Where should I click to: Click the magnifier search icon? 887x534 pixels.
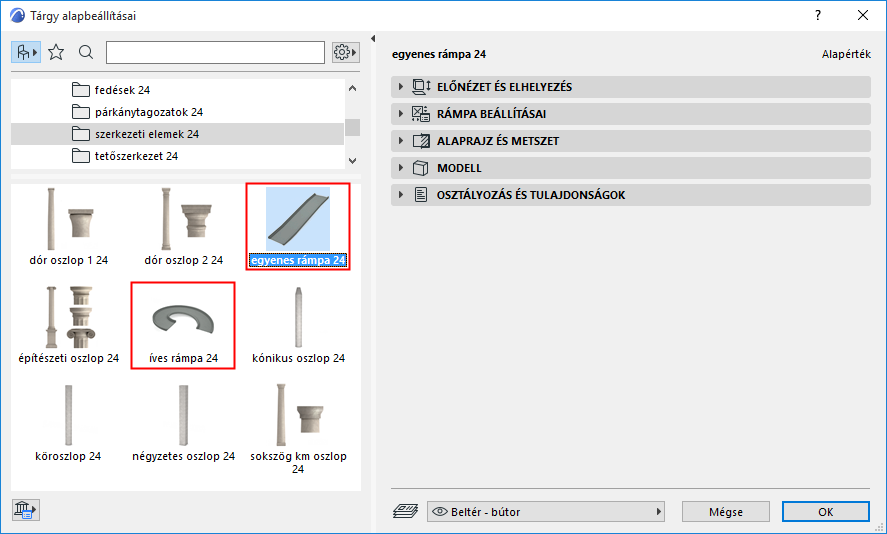(x=86, y=53)
